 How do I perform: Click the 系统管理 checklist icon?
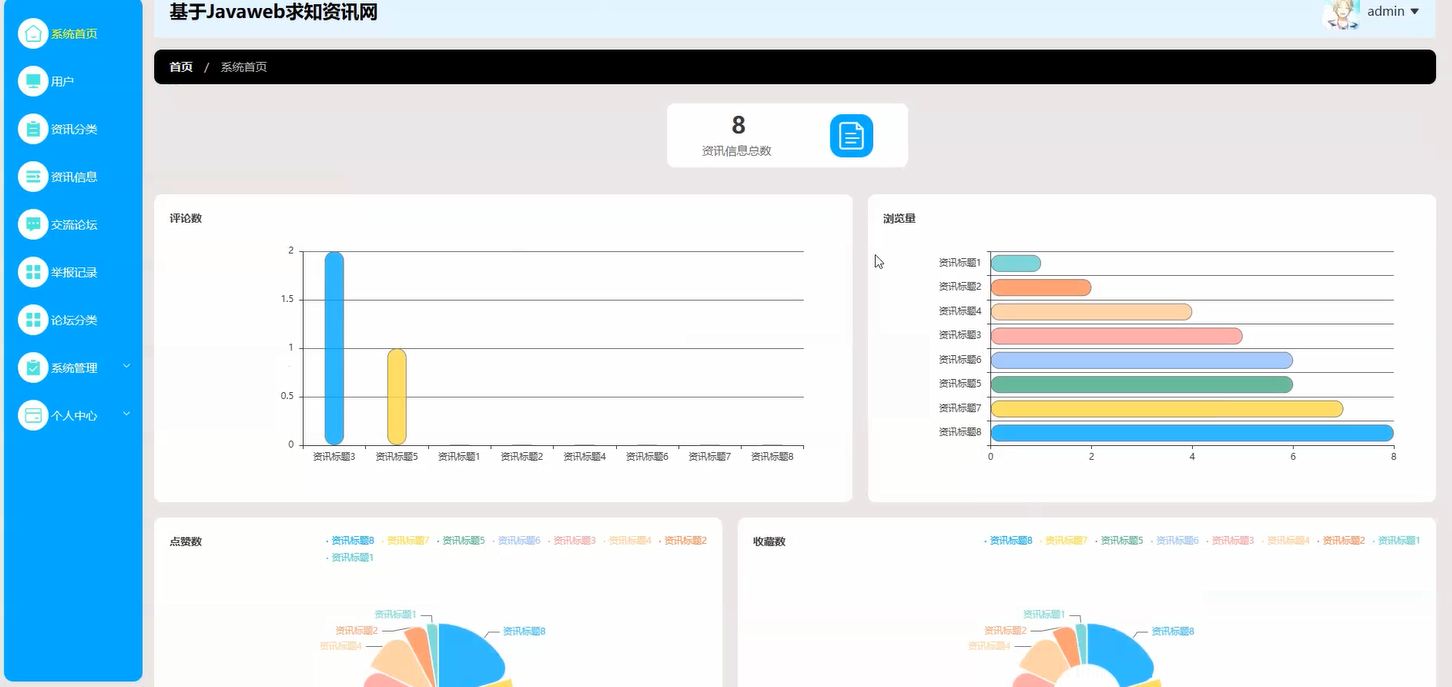tap(33, 368)
